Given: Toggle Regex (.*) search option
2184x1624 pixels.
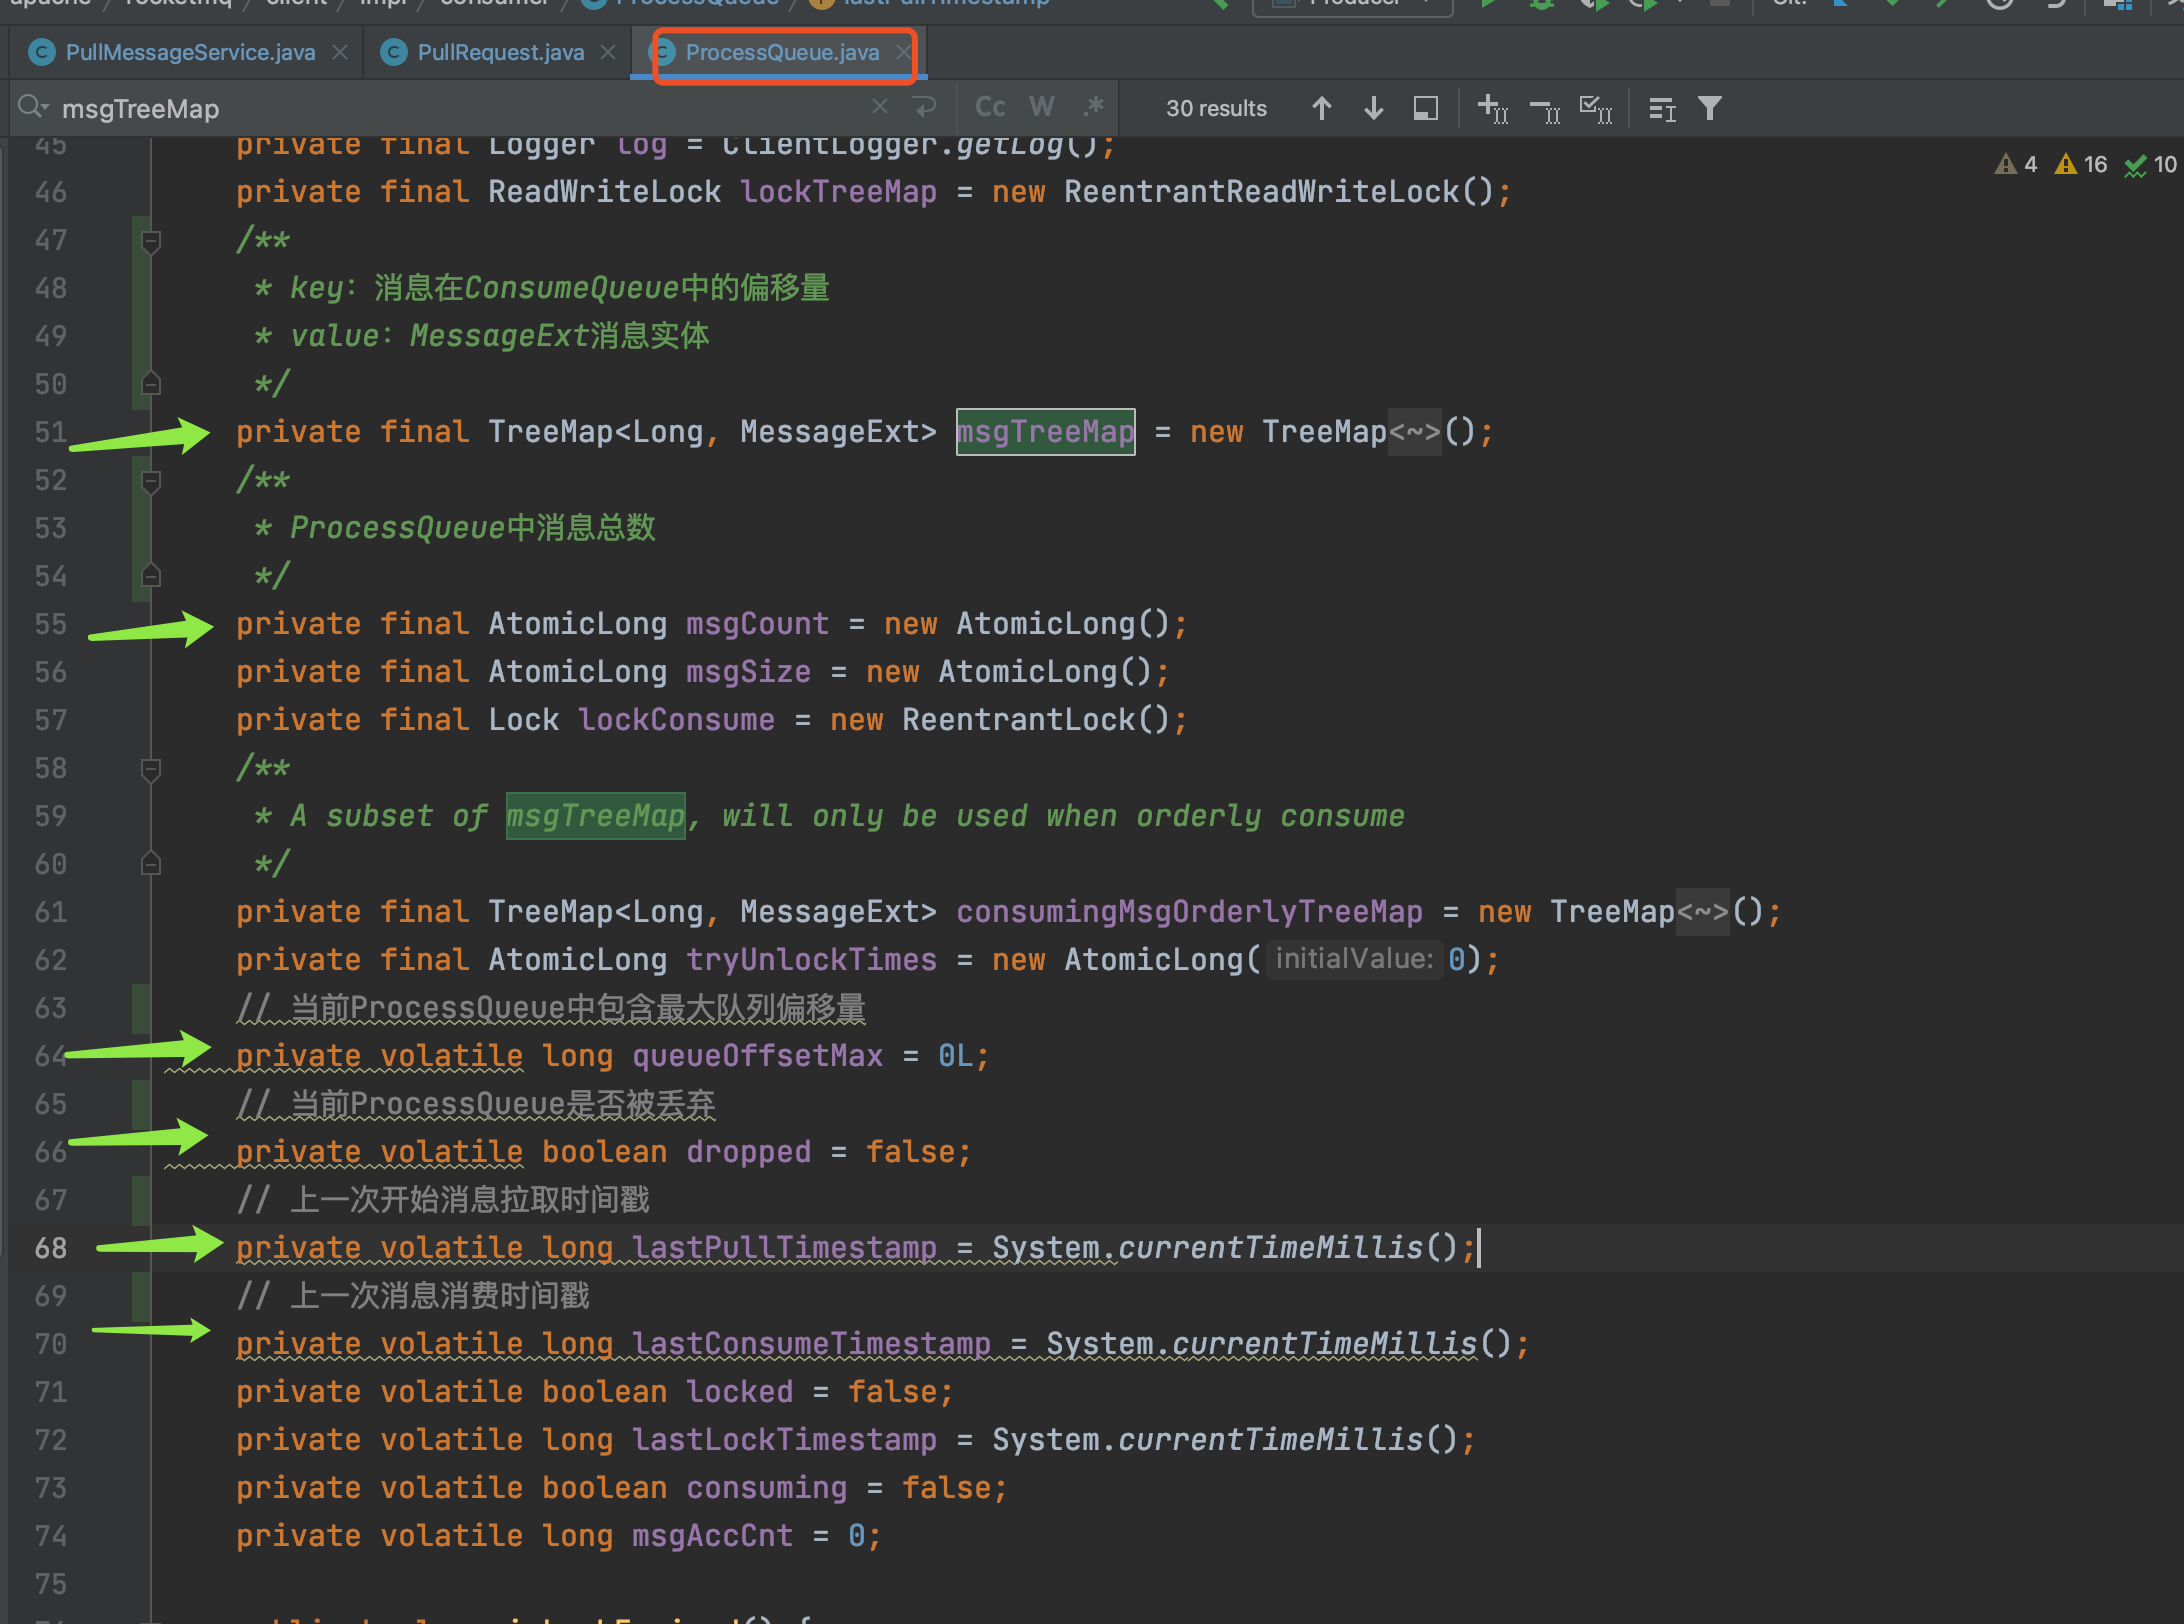Looking at the screenshot, I should [x=1093, y=107].
